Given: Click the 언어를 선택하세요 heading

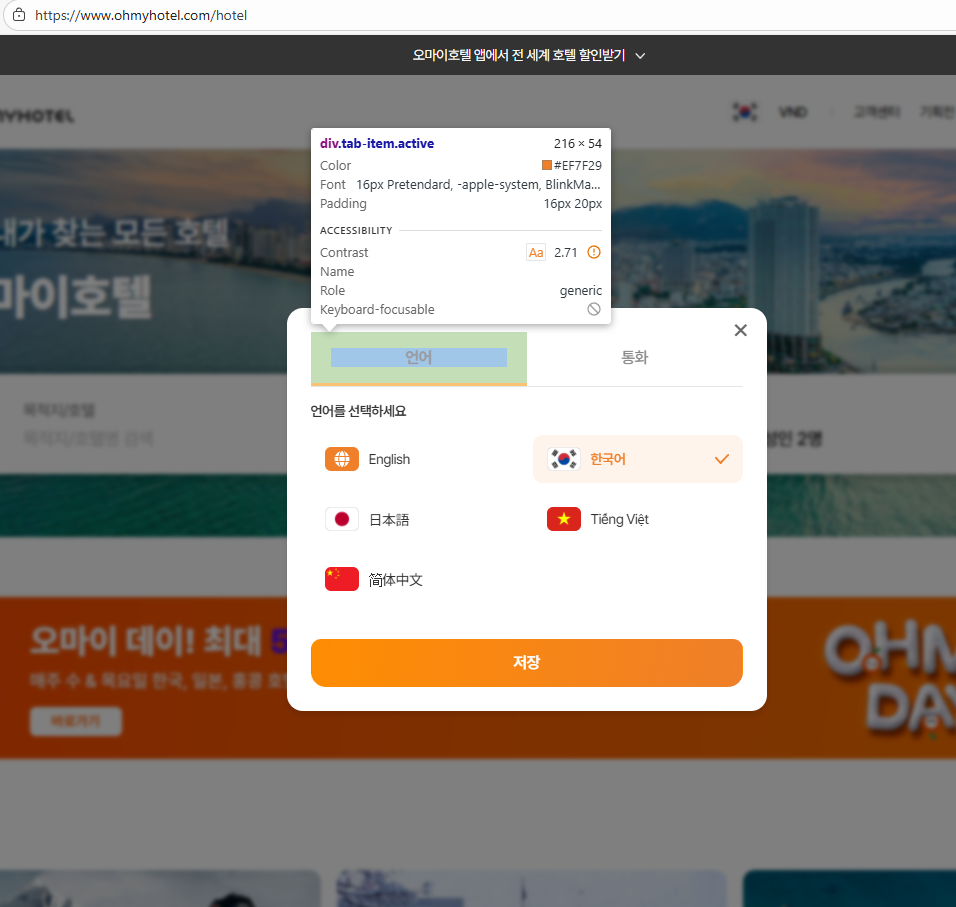Looking at the screenshot, I should (x=358, y=411).
